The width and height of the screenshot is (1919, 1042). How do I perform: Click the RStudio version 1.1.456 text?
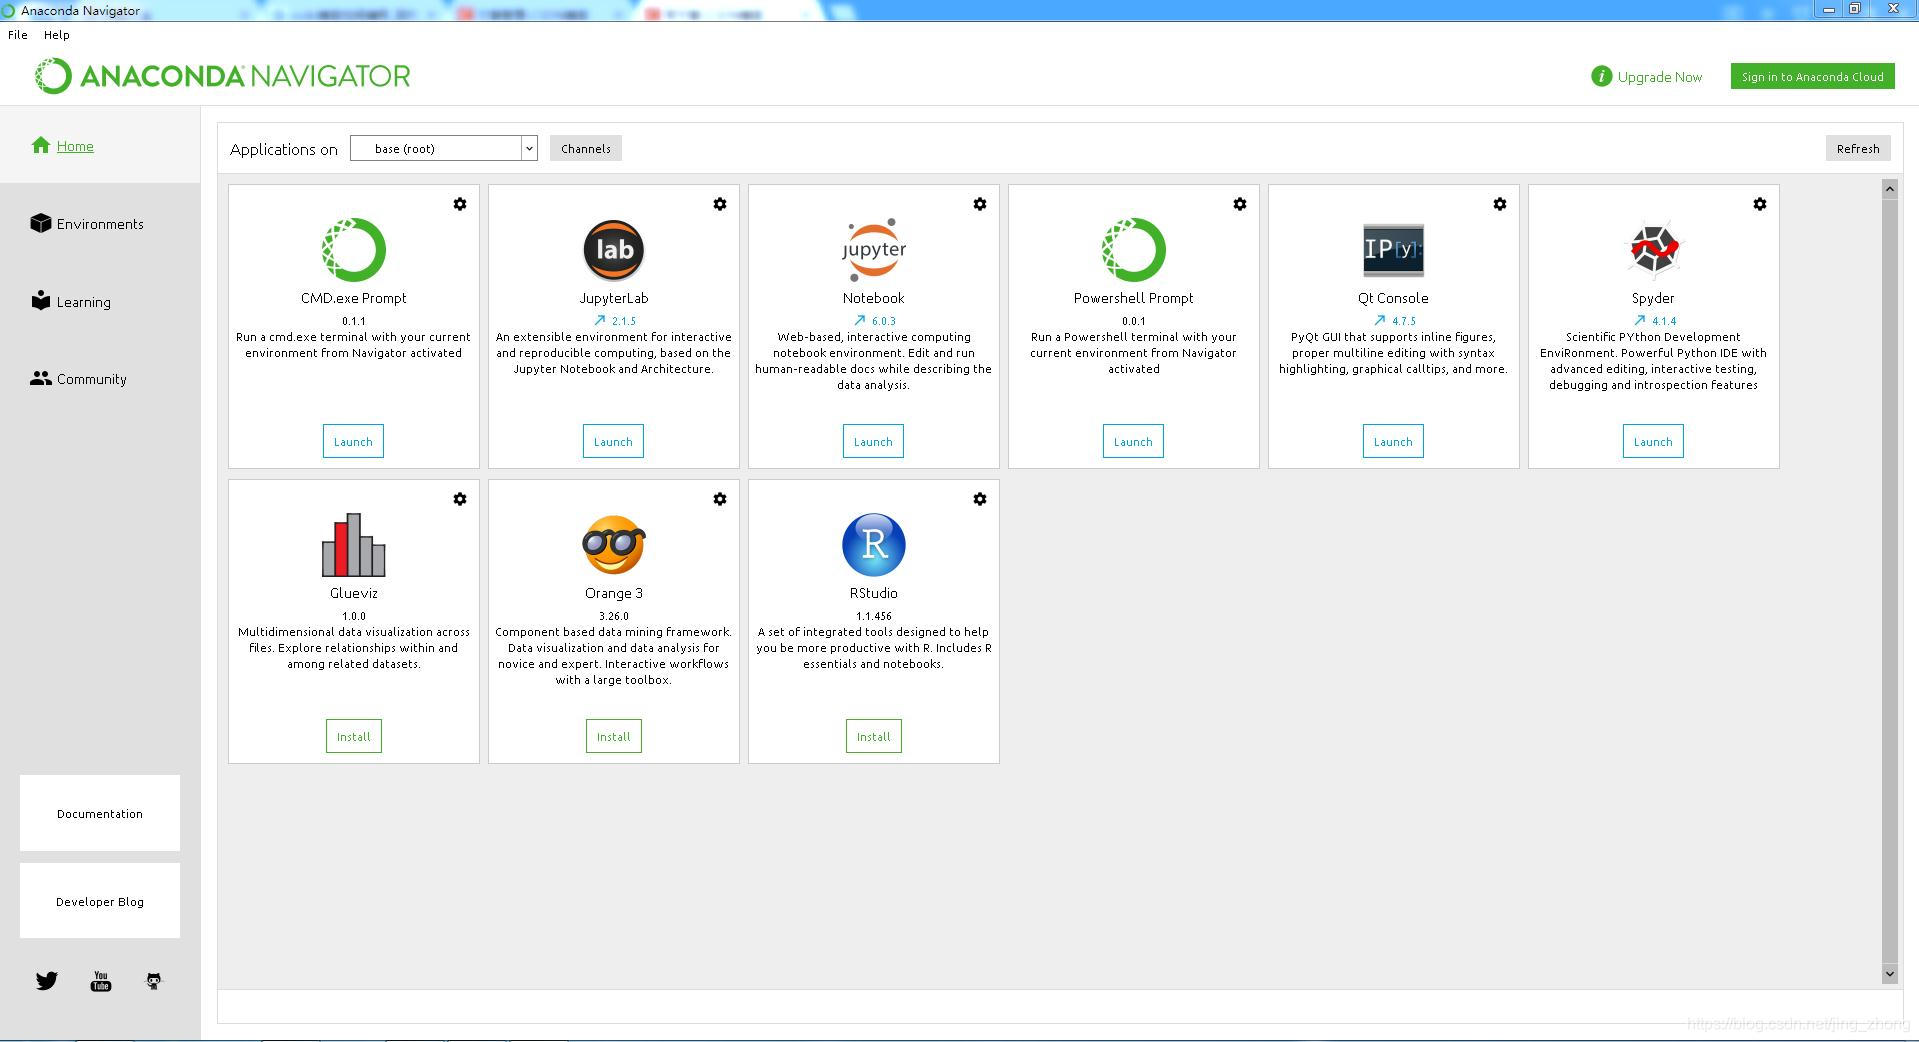(x=874, y=616)
